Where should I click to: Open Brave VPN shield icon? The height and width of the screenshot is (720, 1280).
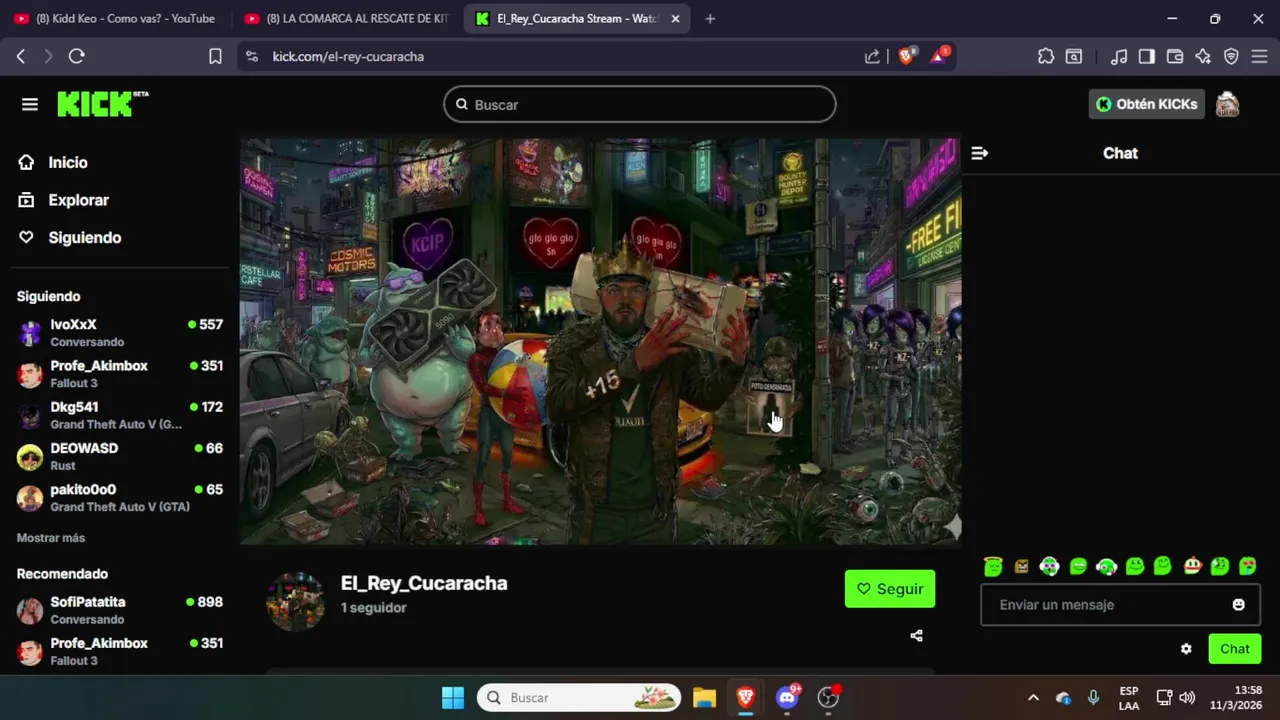[1231, 57]
